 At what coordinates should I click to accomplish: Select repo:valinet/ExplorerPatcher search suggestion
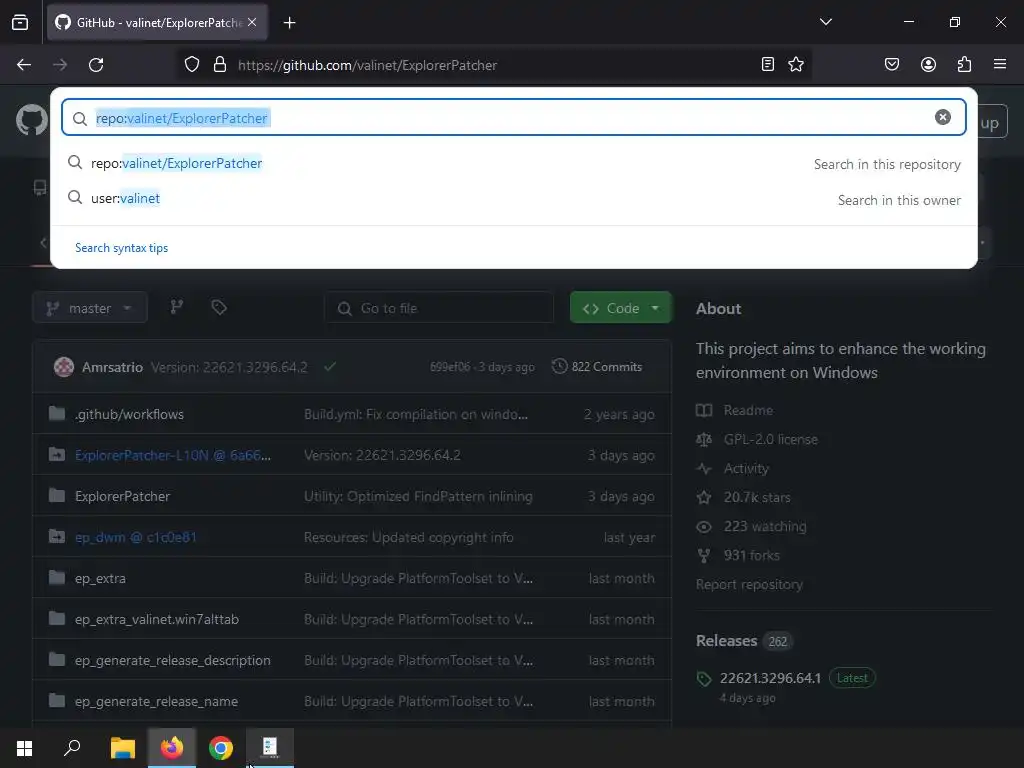tap(513, 163)
